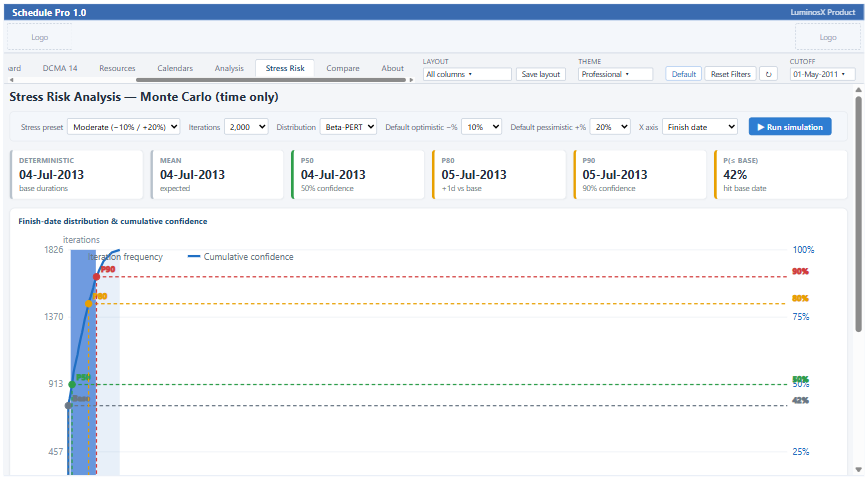Switch to the Compare tab
Image resolution: width=866 pixels, height=477 pixels.
click(x=342, y=68)
